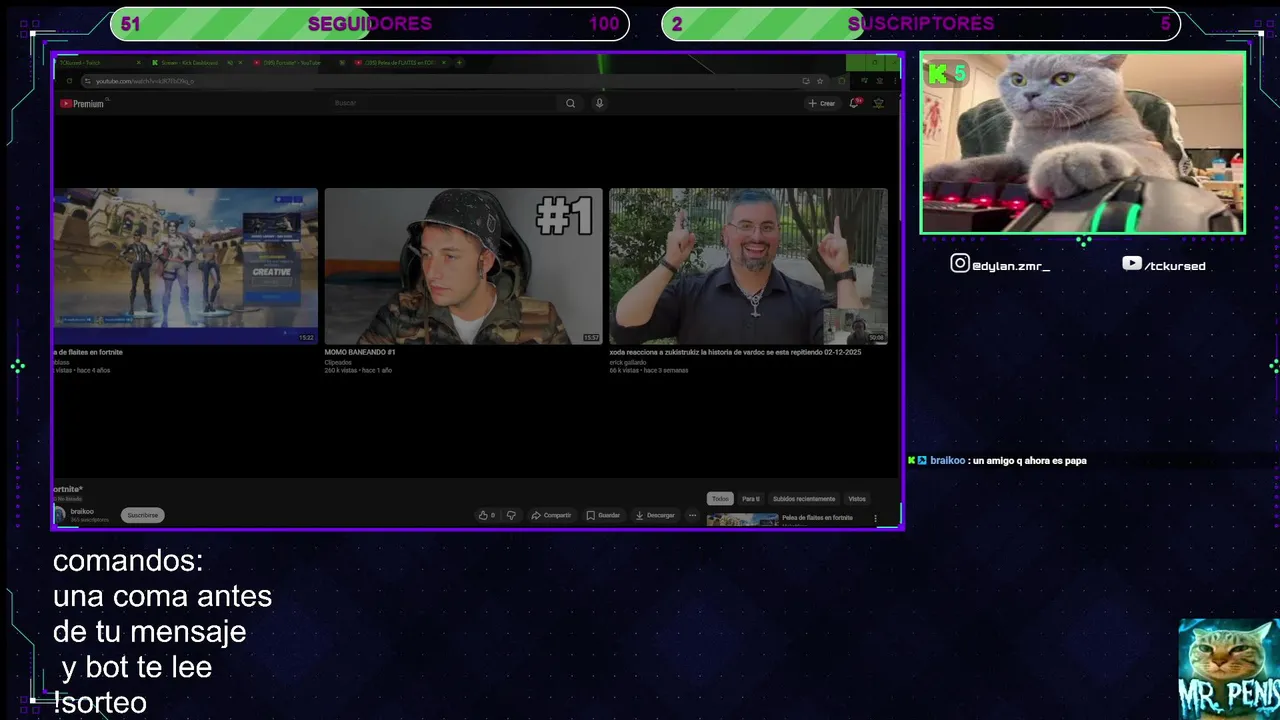
Task: Select the Subidos recientemente filter chip
Action: [x=804, y=498]
